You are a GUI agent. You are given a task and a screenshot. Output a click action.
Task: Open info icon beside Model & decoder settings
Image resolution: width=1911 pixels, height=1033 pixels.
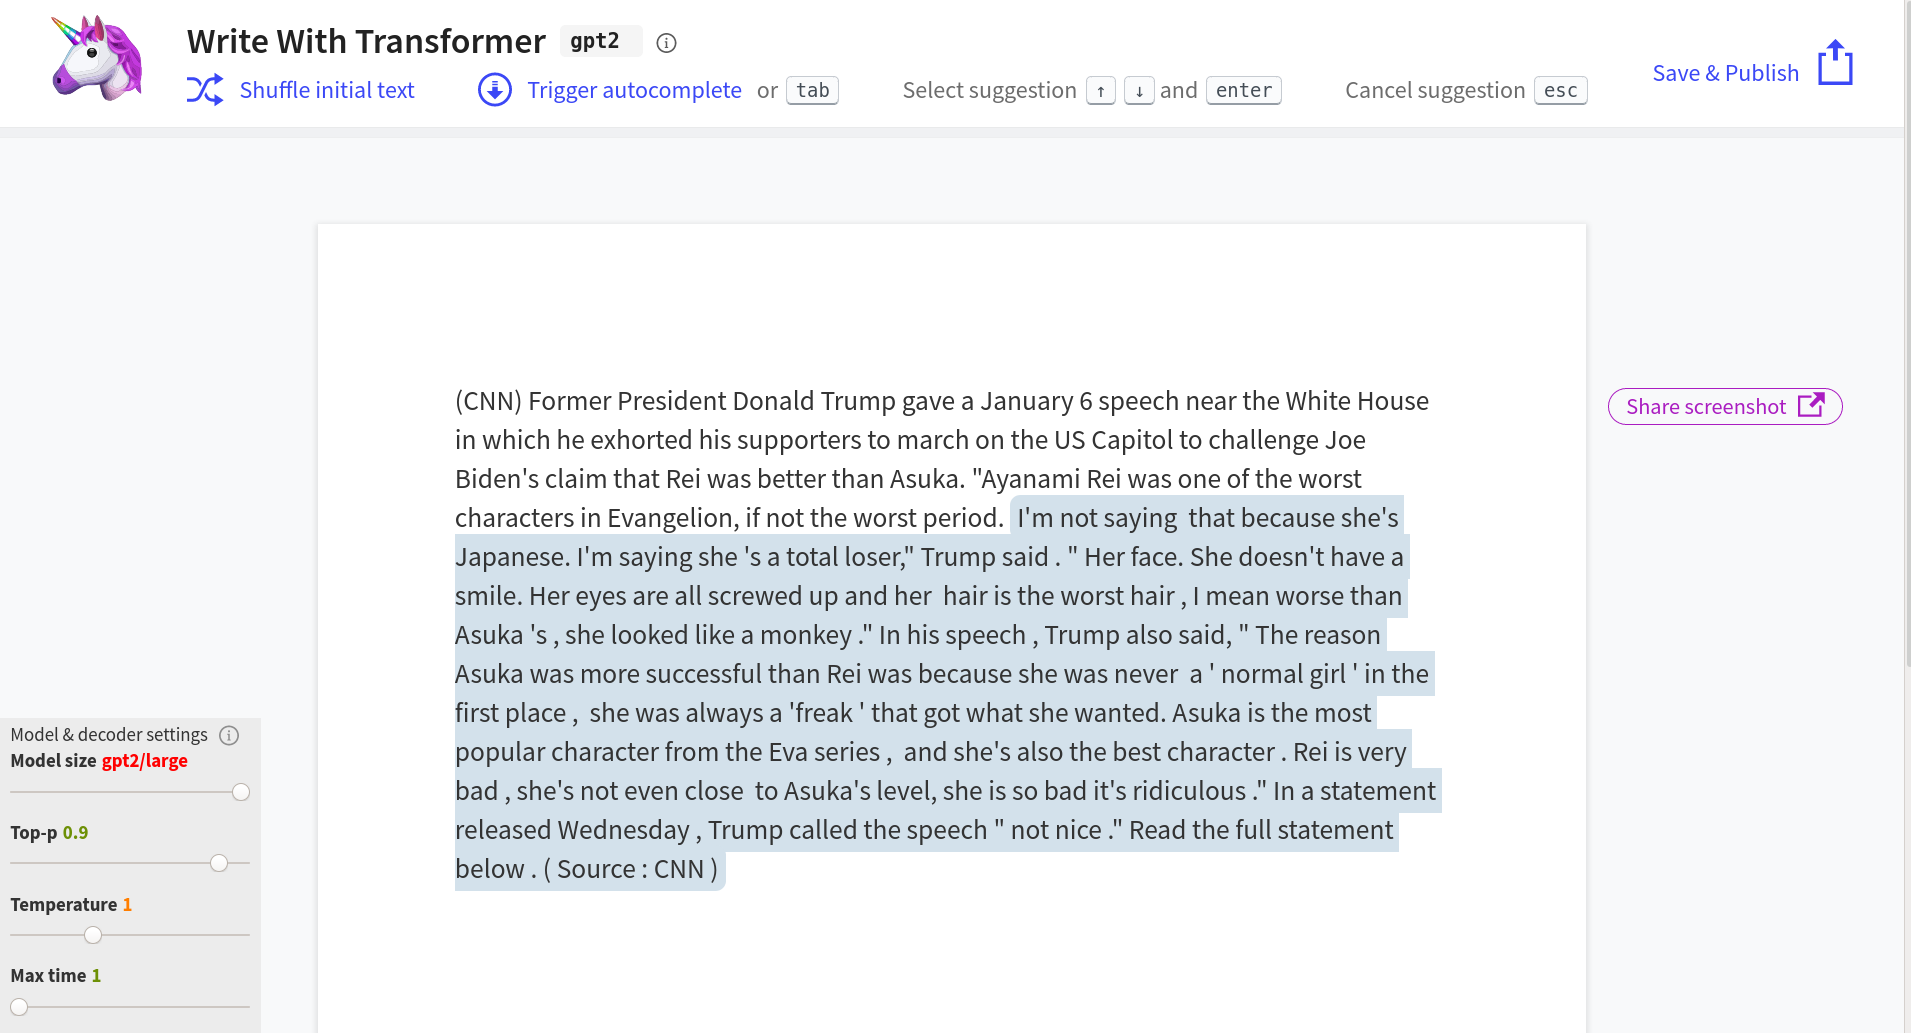229,735
